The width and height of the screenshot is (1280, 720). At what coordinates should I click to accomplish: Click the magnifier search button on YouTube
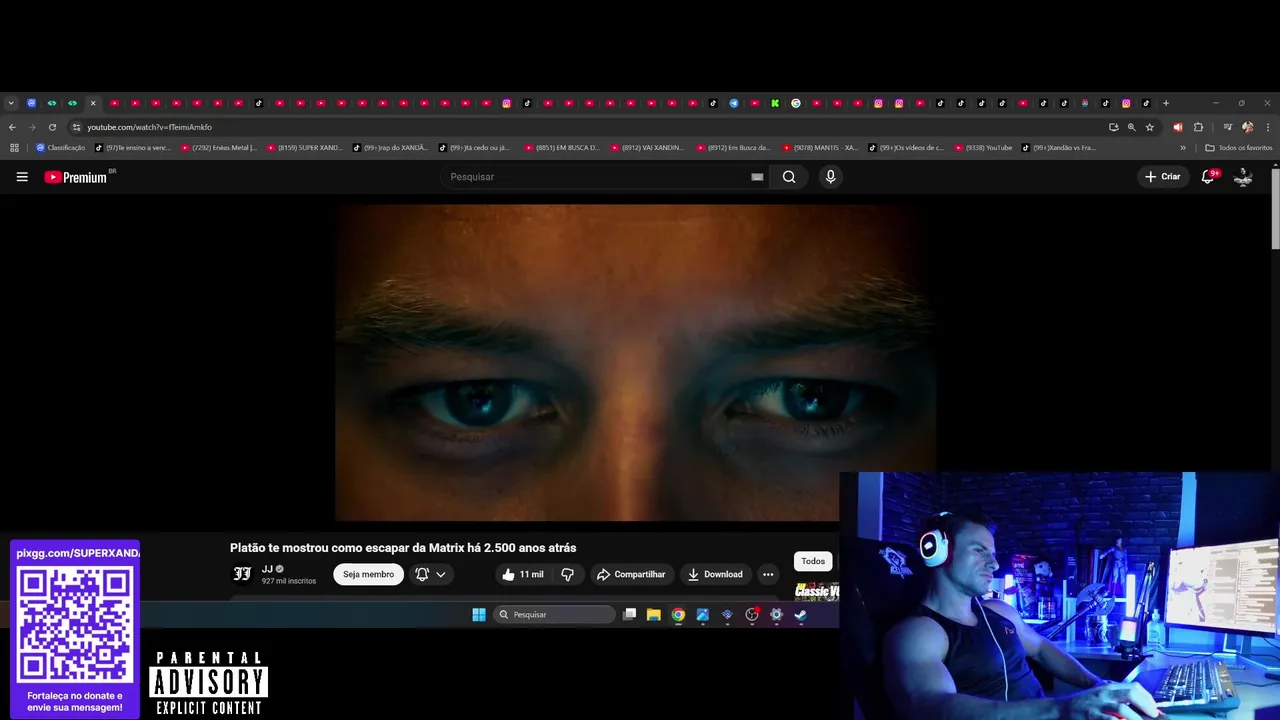[x=789, y=177]
